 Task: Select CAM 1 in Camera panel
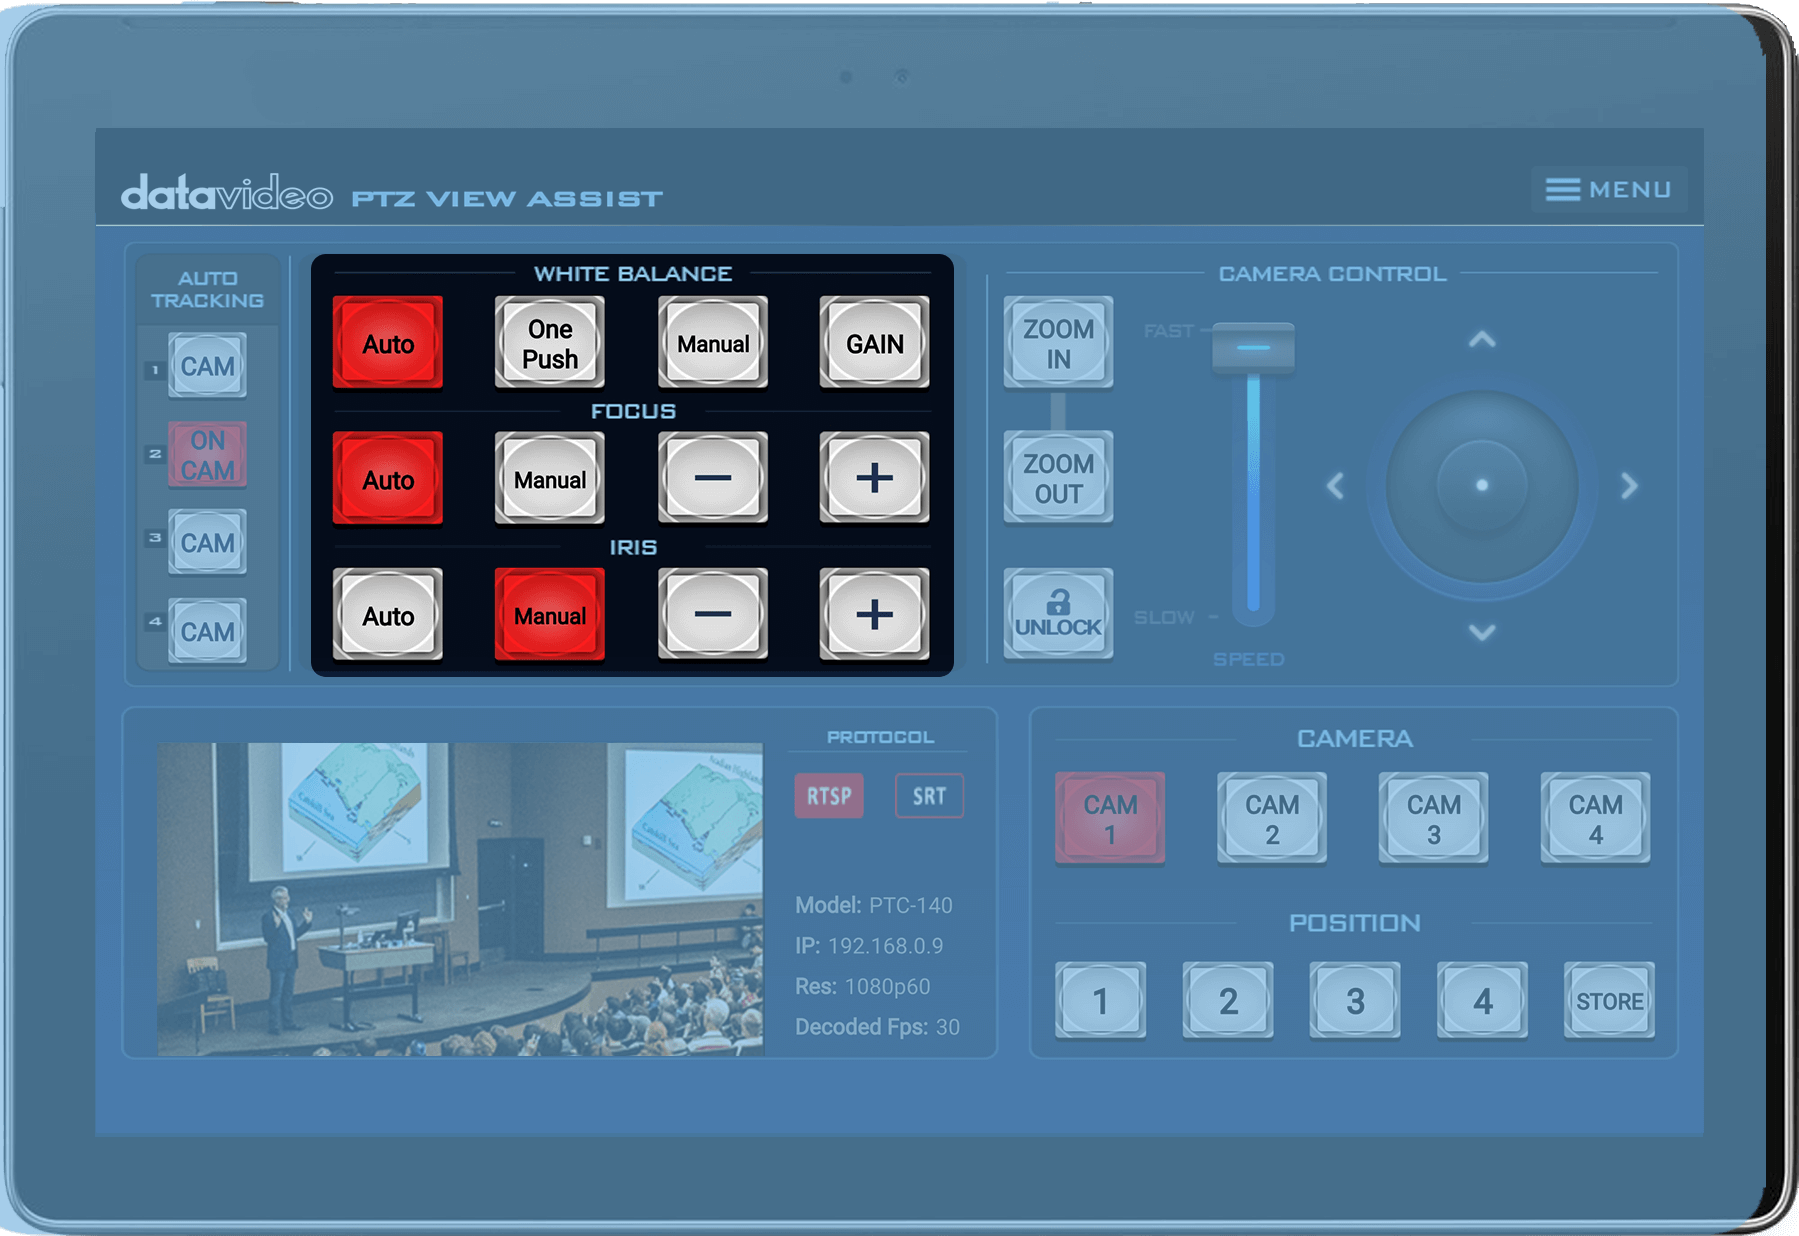1110,818
